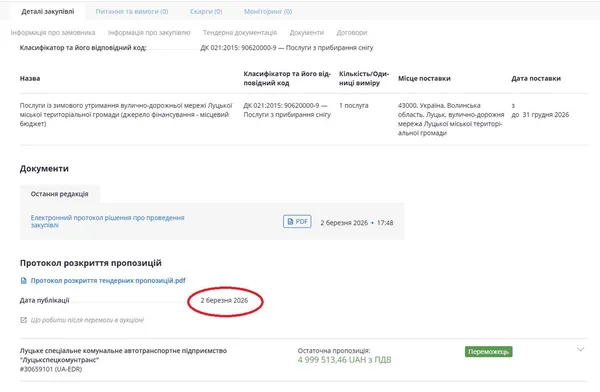Viewport: 600px width, 392px height.
Task: Switch to Питання та вимоги (0) tab
Action: tap(132, 11)
